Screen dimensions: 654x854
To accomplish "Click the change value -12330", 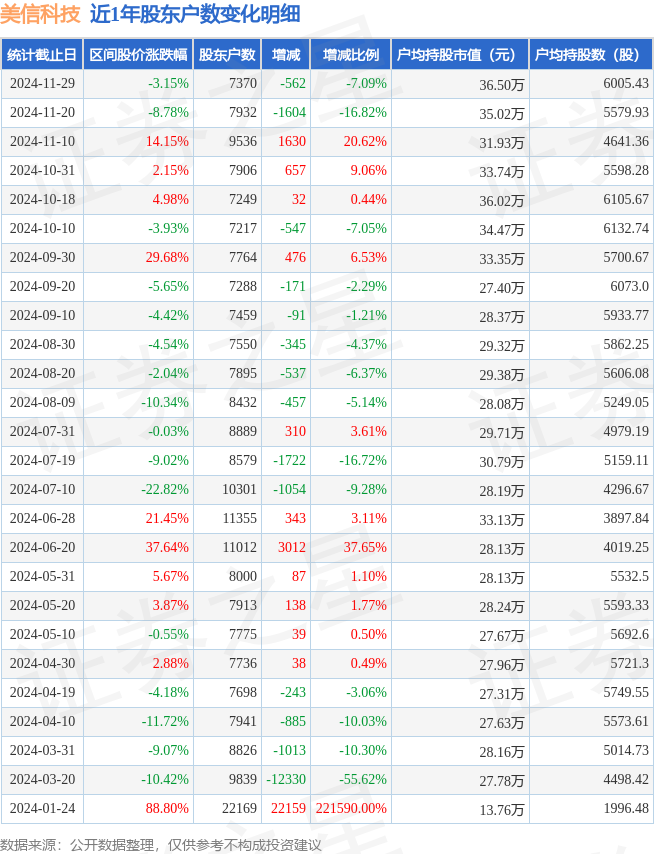I will [286, 779].
